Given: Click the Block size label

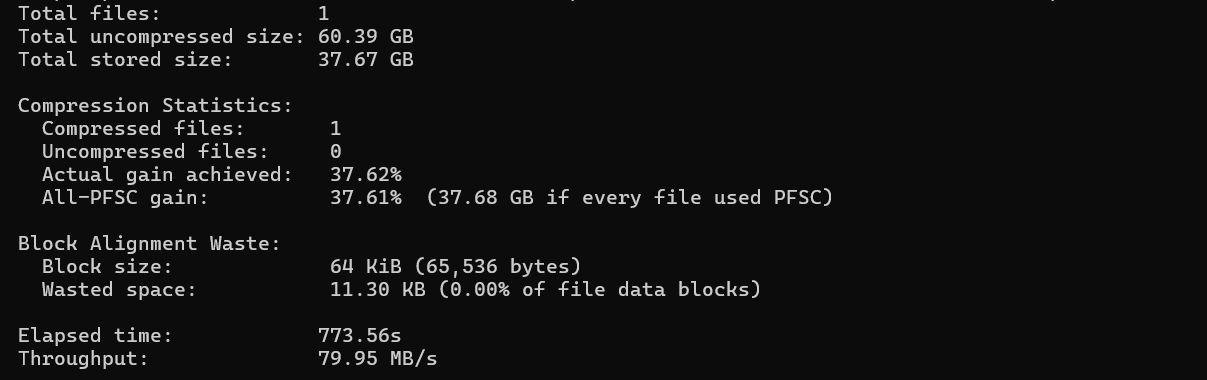Looking at the screenshot, I should coord(107,267).
